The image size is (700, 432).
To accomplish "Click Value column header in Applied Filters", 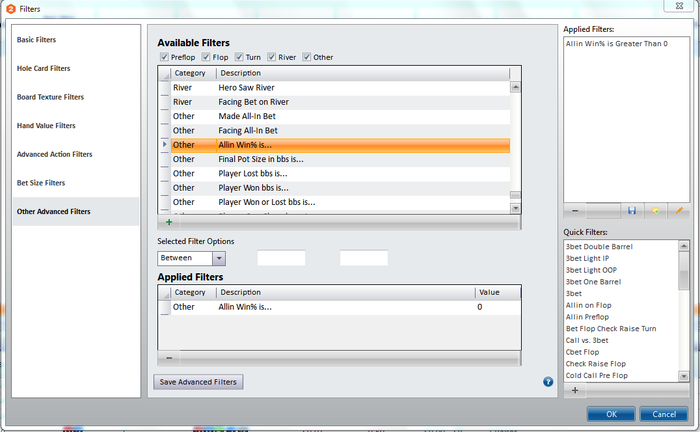I will coord(498,292).
